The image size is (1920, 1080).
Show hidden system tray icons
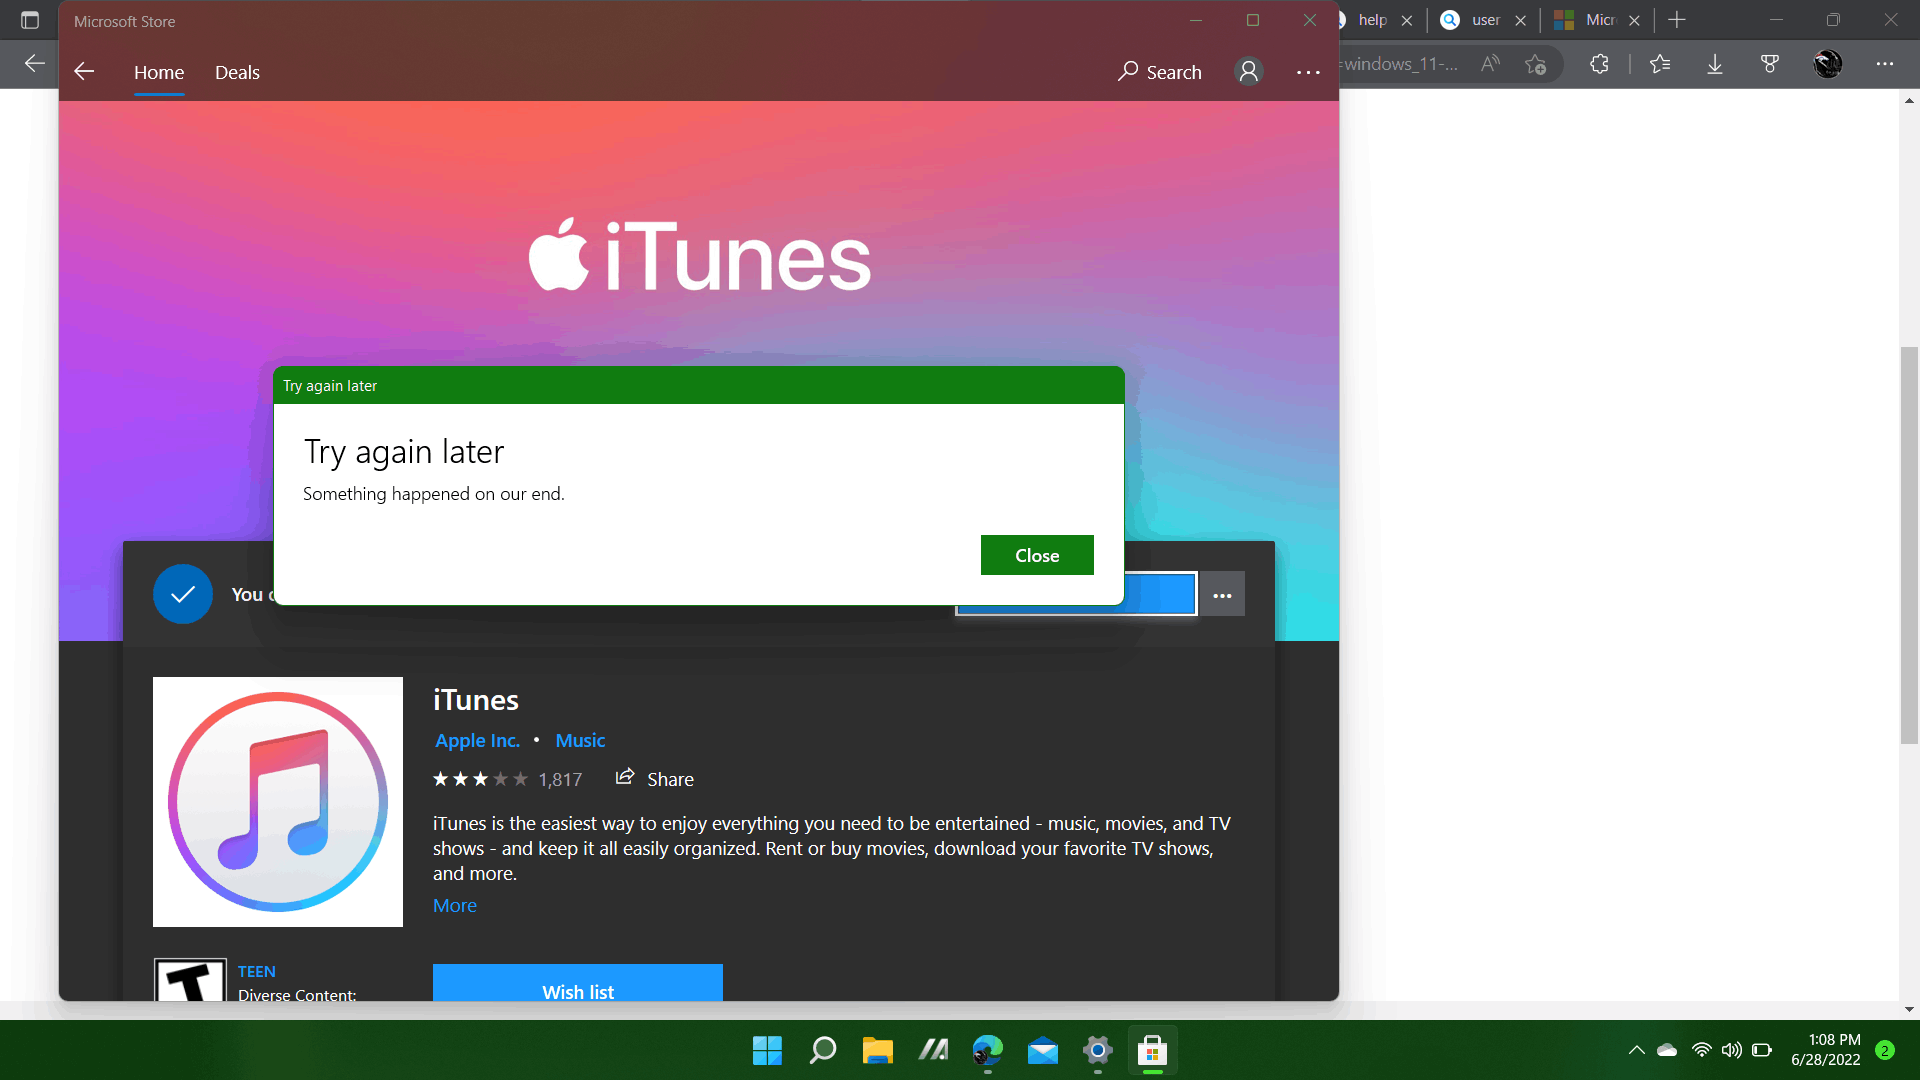tap(1636, 1050)
